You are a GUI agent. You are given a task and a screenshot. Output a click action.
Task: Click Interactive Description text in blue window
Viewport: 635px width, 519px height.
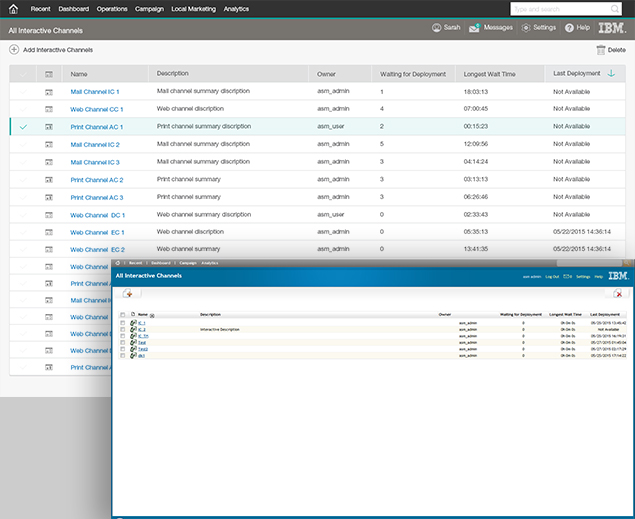coord(219,330)
